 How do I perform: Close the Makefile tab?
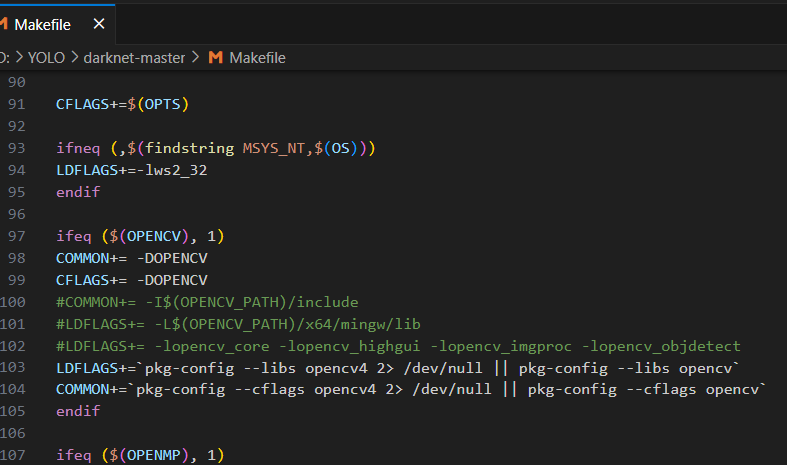99,24
